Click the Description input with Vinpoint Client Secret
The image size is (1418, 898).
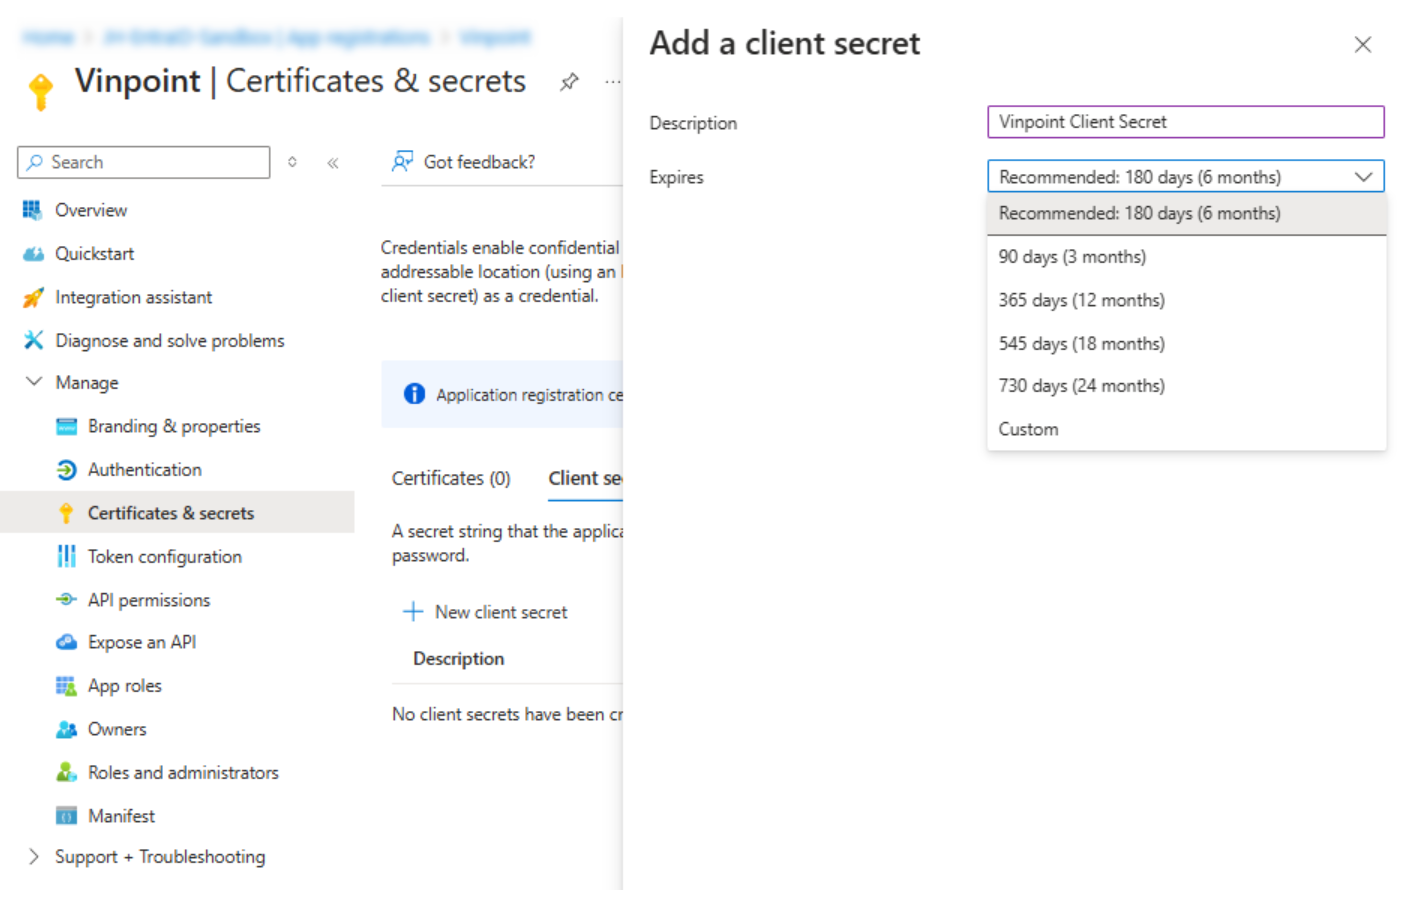pyautogui.click(x=1186, y=122)
